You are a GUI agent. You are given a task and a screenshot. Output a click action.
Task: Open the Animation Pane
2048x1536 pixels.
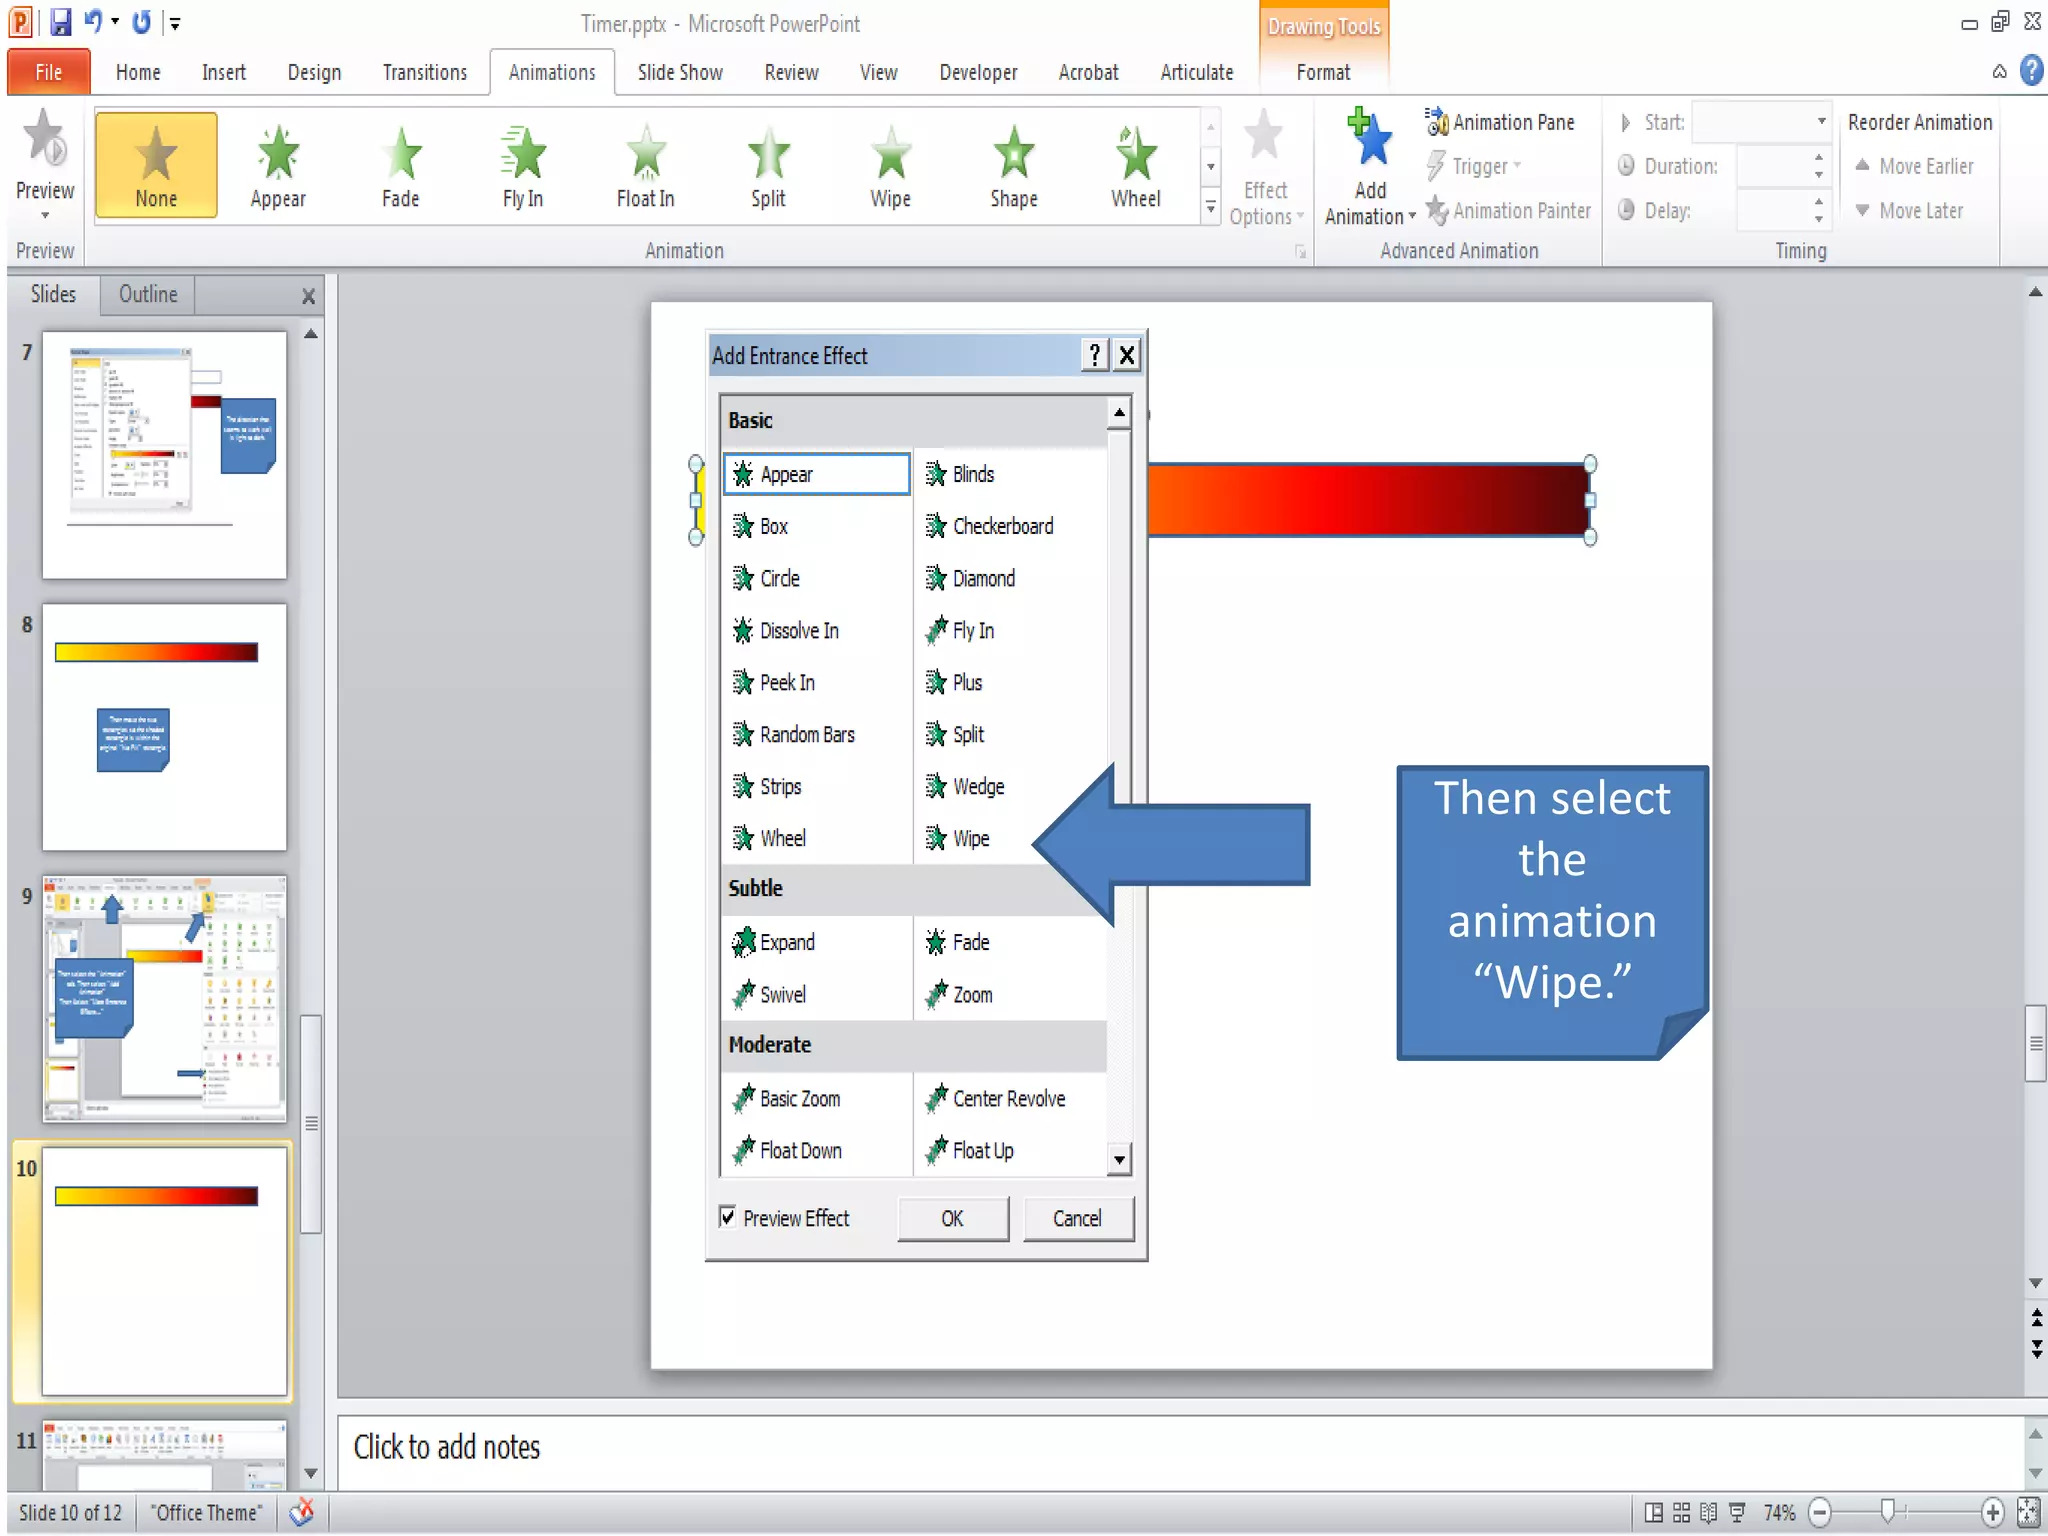[x=1500, y=122]
